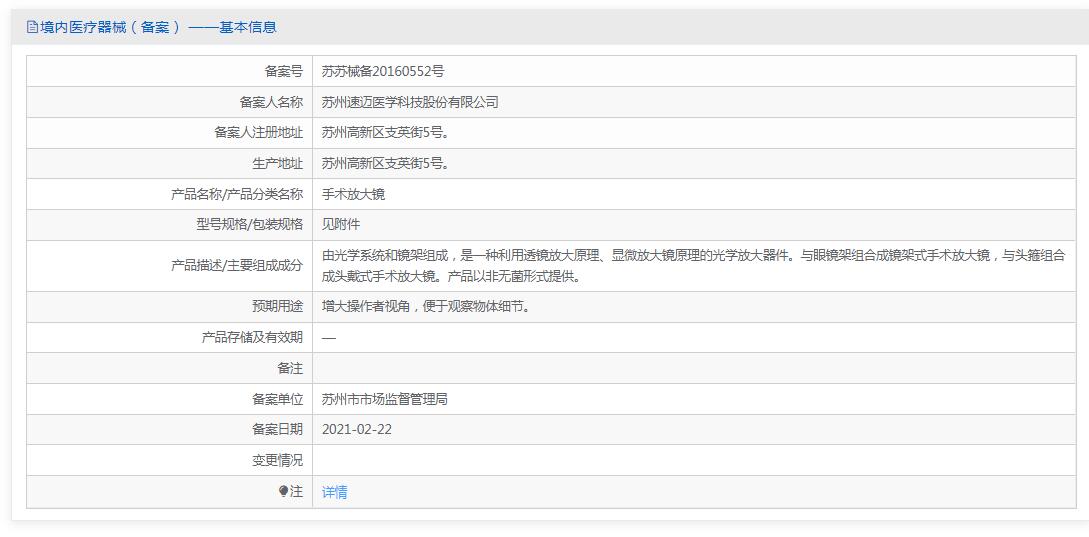
Task: Select filing number 苏苏械备20160552号
Action: [x=383, y=72]
